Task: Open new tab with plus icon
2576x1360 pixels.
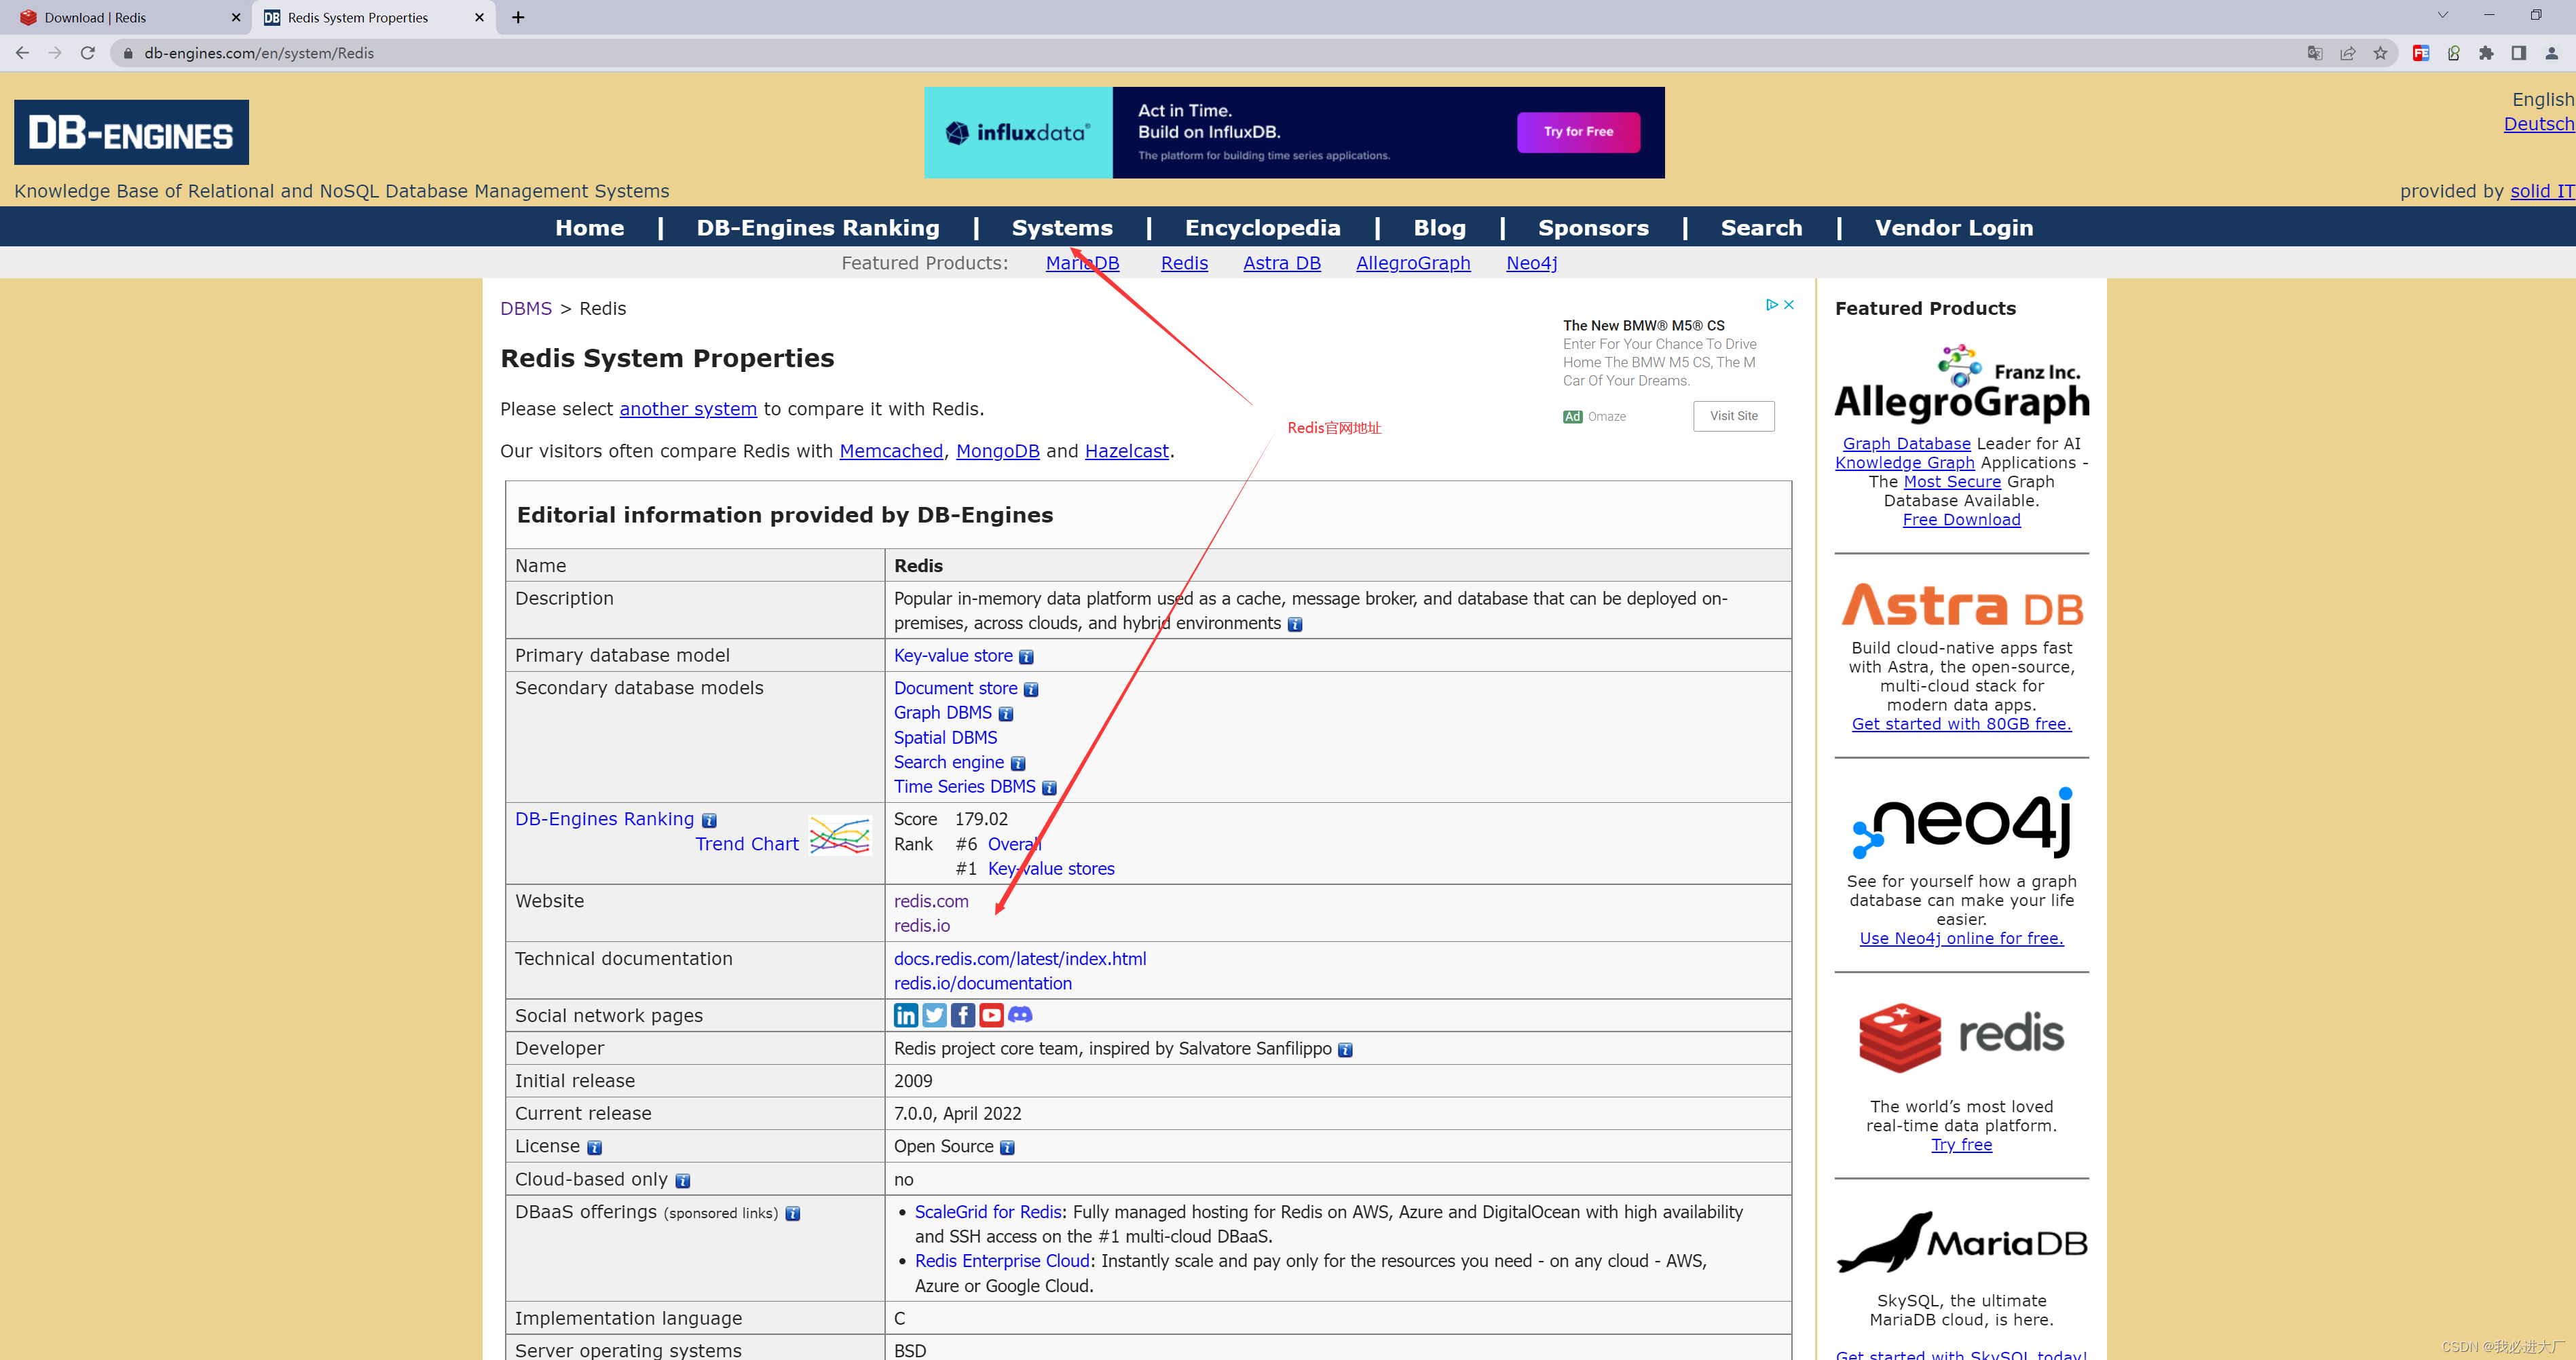Action: pyautogui.click(x=518, y=17)
